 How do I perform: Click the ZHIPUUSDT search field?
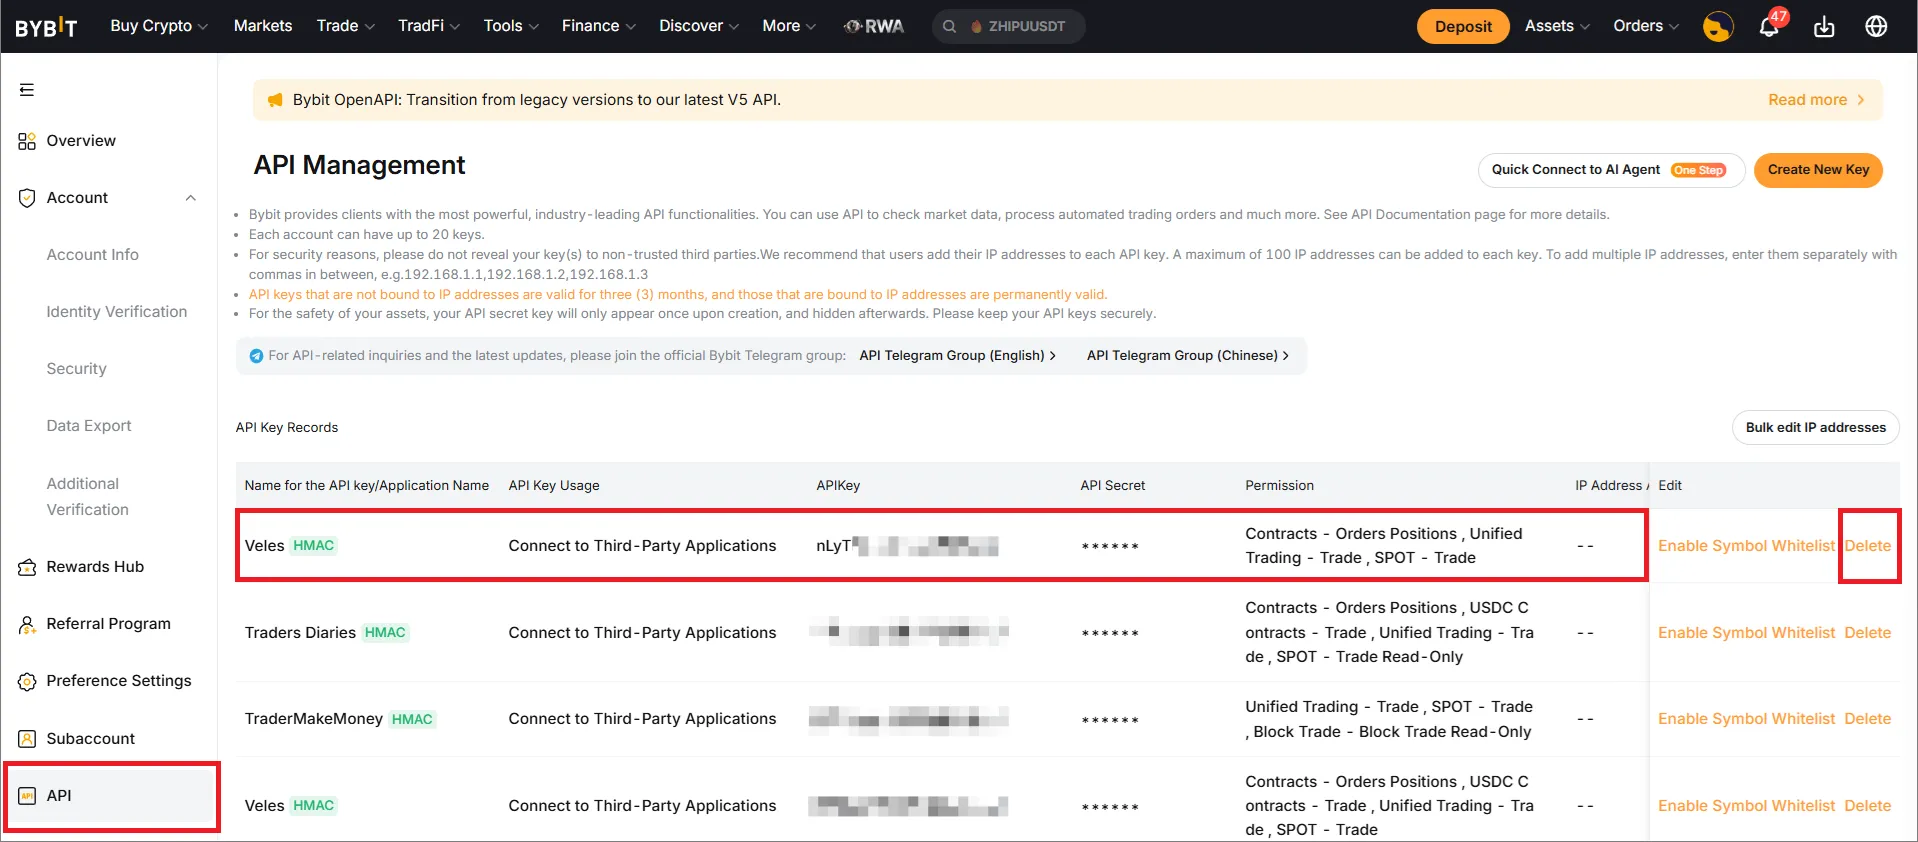[x=1008, y=26]
